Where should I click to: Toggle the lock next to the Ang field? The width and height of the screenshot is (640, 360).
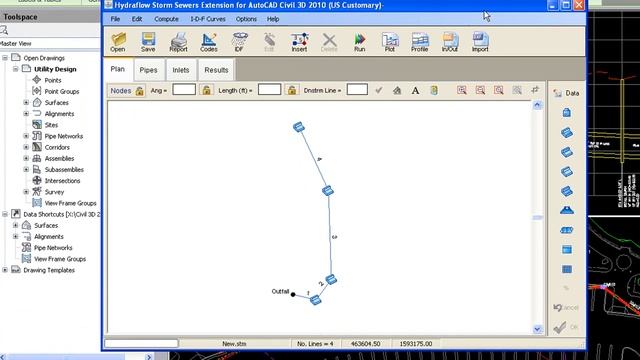[207, 90]
